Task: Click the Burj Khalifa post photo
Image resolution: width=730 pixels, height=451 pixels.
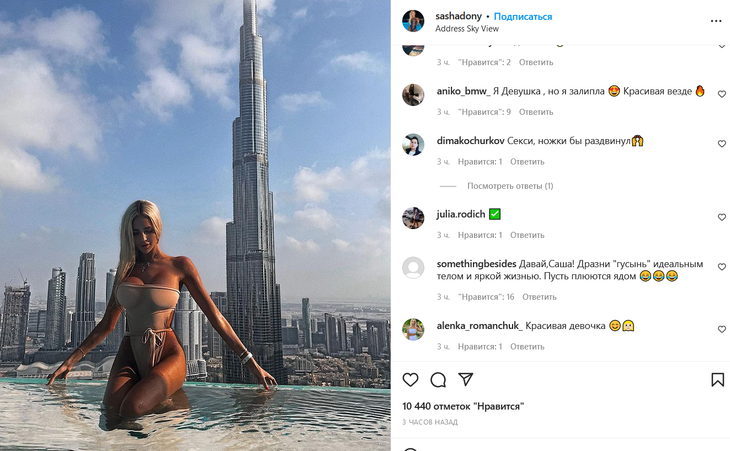Action: coord(195,225)
